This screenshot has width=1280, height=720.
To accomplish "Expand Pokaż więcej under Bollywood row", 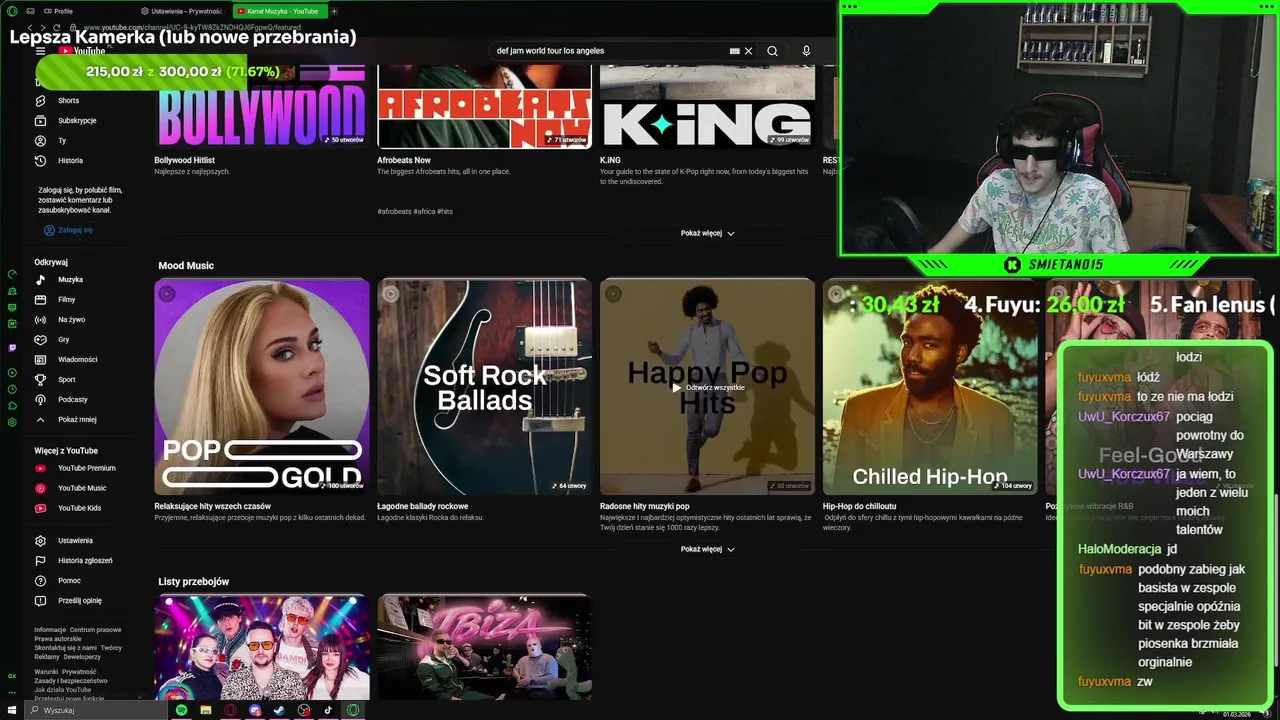I will click(x=708, y=233).
